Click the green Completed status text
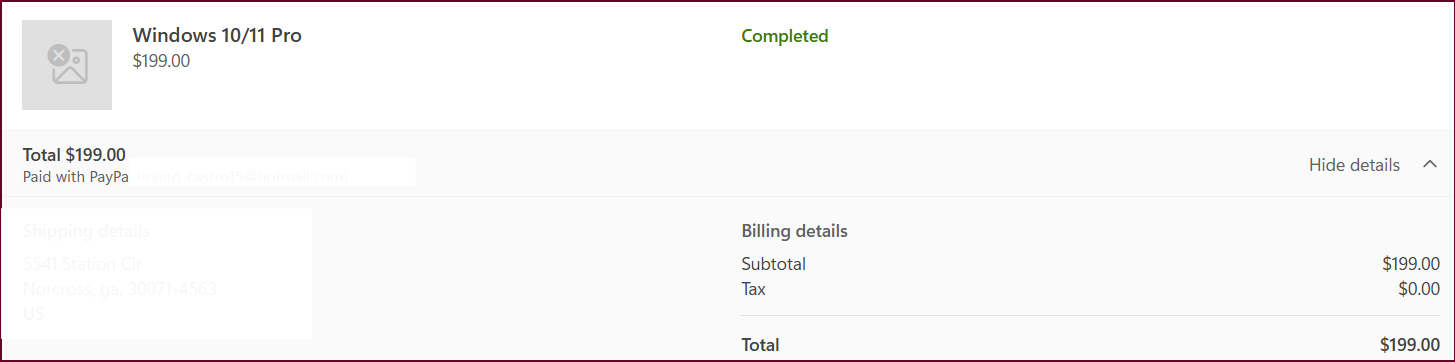1455x362 pixels. pyautogui.click(x=785, y=36)
